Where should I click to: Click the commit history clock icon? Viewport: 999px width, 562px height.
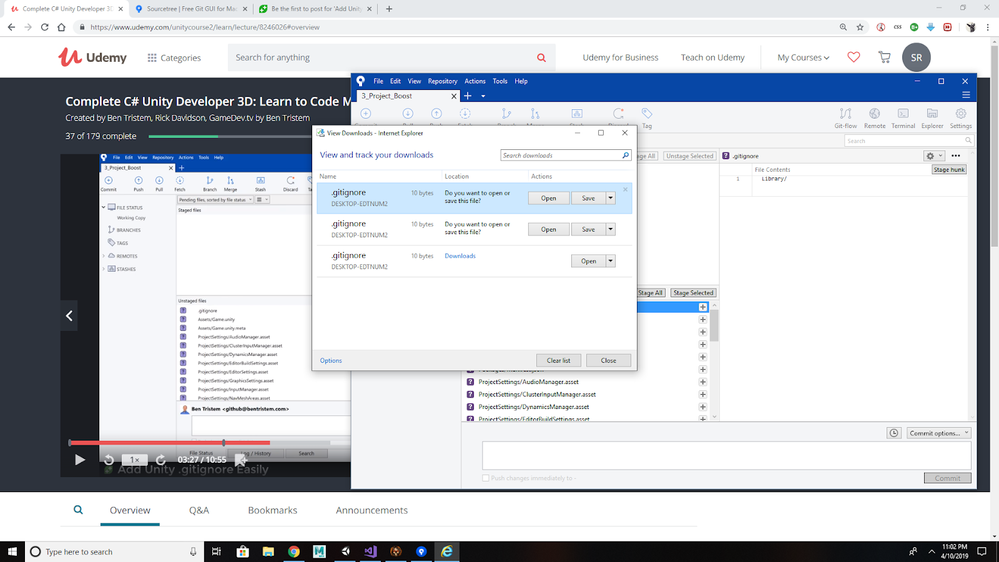[x=894, y=433]
